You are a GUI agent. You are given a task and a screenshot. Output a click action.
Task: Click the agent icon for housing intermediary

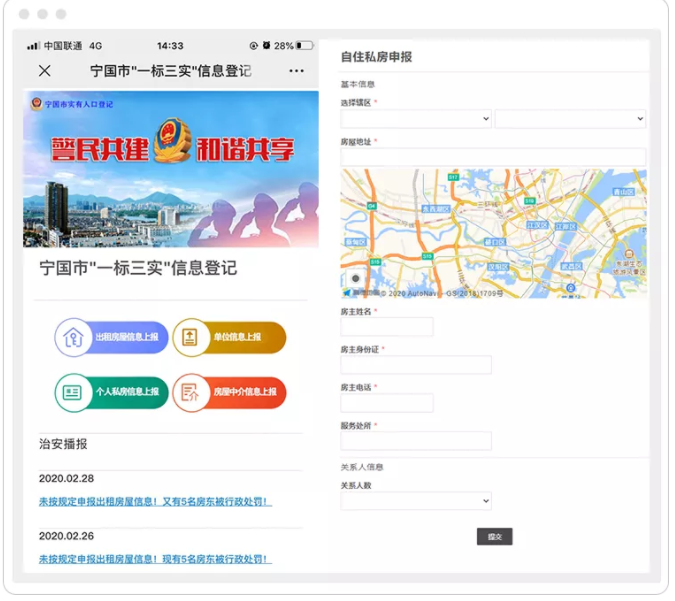coord(190,392)
